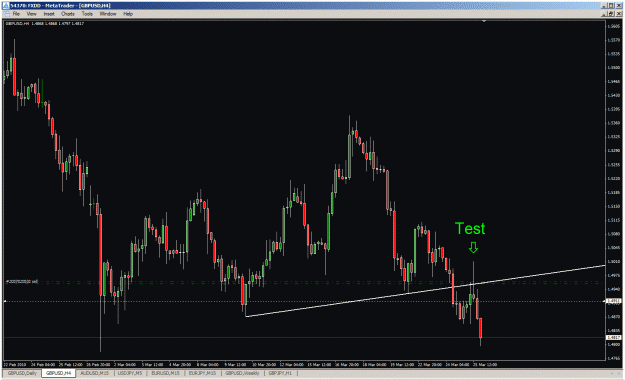Switch to the AUDUSD,M15 chart tab
Viewport: 625px width, 380px height.
(95, 373)
